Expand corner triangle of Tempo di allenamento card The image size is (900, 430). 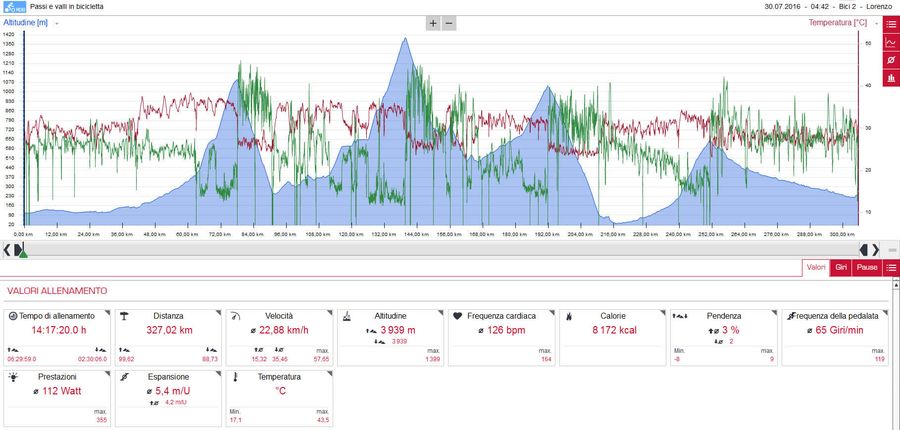coord(107,312)
